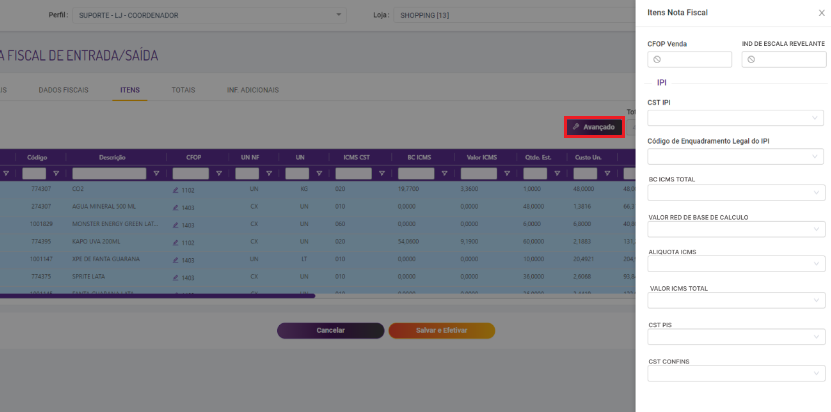The image size is (831, 412).
Task: Click the Qtde. Est. column filter icon
Action: coord(557,173)
